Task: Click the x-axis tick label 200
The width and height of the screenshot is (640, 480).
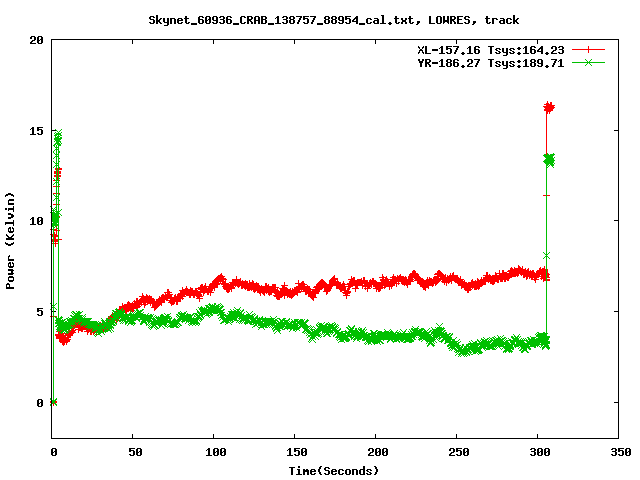Action: point(378,452)
